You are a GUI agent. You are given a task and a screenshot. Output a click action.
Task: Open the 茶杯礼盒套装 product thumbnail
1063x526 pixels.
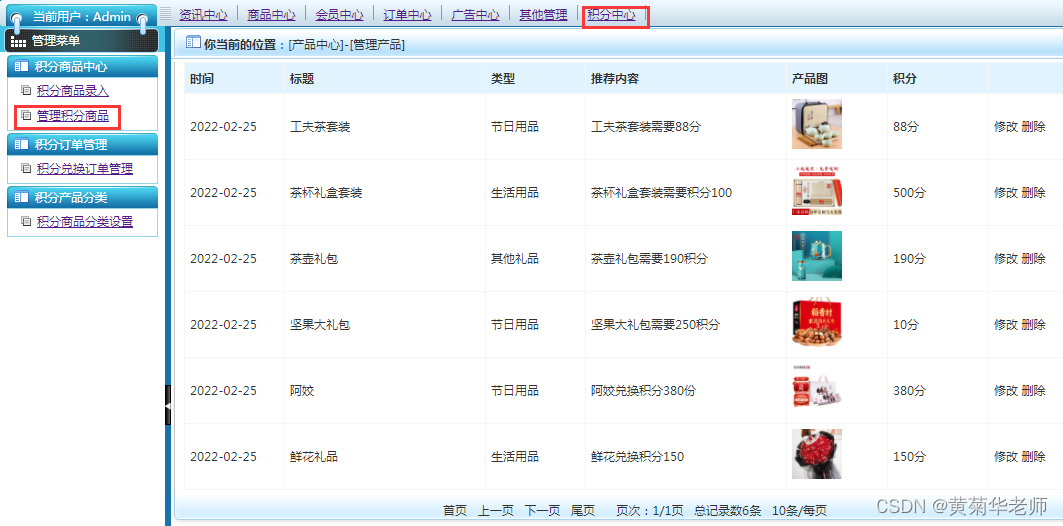[x=817, y=190]
